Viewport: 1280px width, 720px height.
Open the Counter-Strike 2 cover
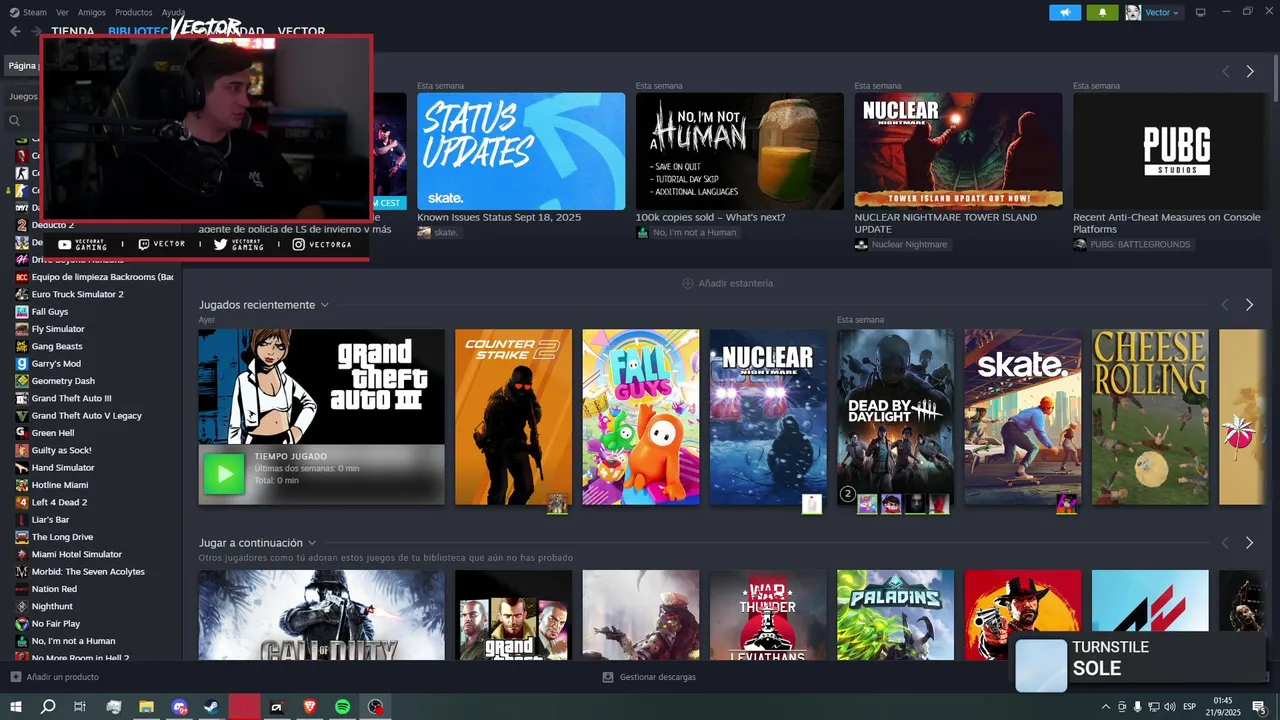(513, 417)
